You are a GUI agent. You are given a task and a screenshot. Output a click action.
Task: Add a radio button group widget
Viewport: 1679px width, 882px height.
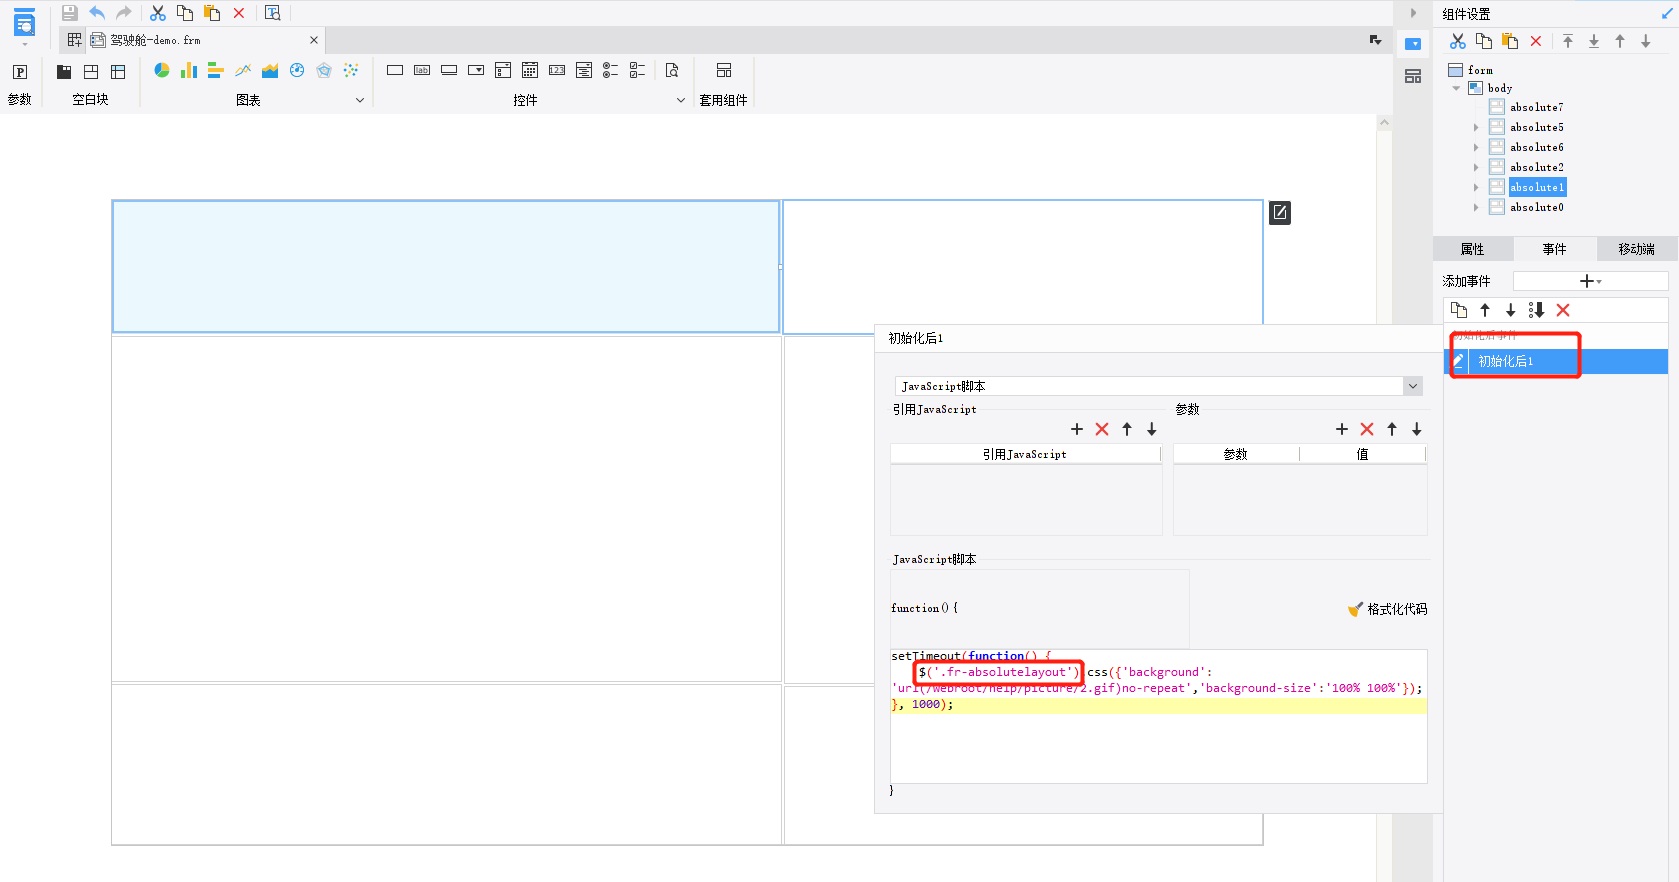point(611,70)
